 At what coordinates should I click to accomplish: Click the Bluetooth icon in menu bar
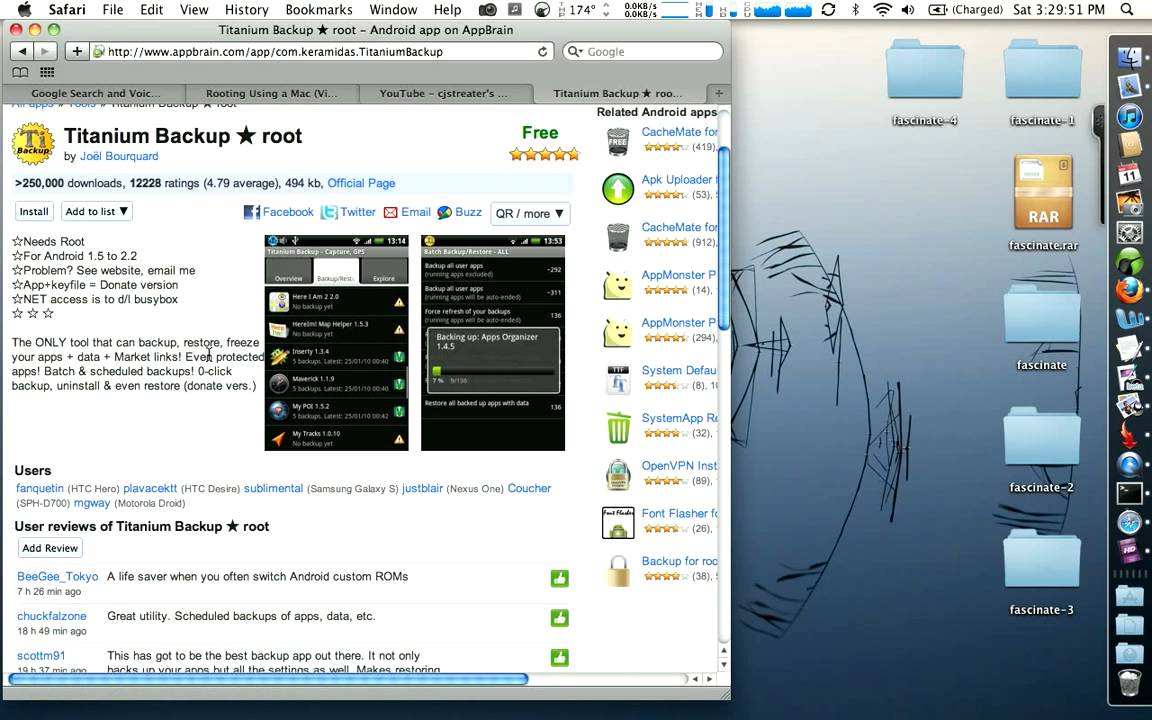coord(855,10)
